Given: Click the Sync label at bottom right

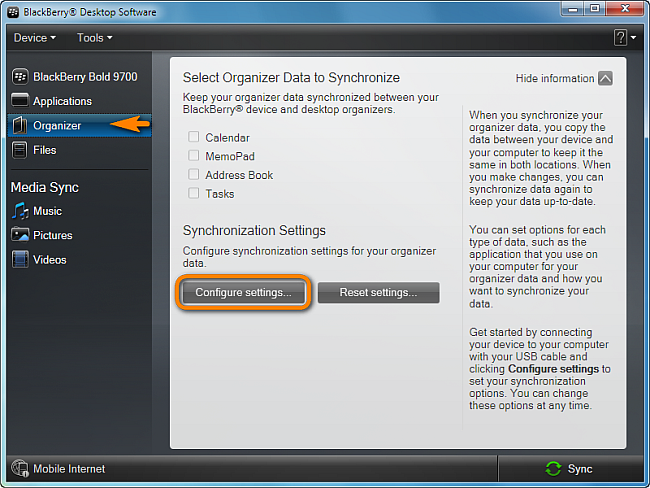Looking at the screenshot, I should point(580,469).
